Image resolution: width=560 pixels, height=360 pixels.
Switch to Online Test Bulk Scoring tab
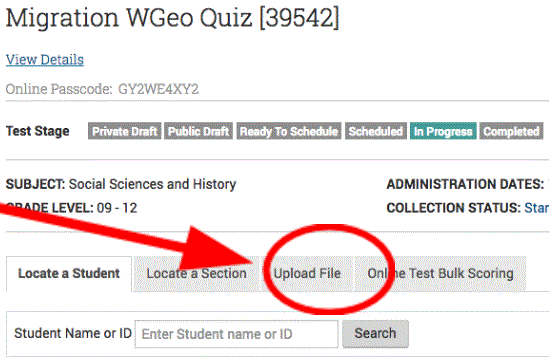point(440,274)
